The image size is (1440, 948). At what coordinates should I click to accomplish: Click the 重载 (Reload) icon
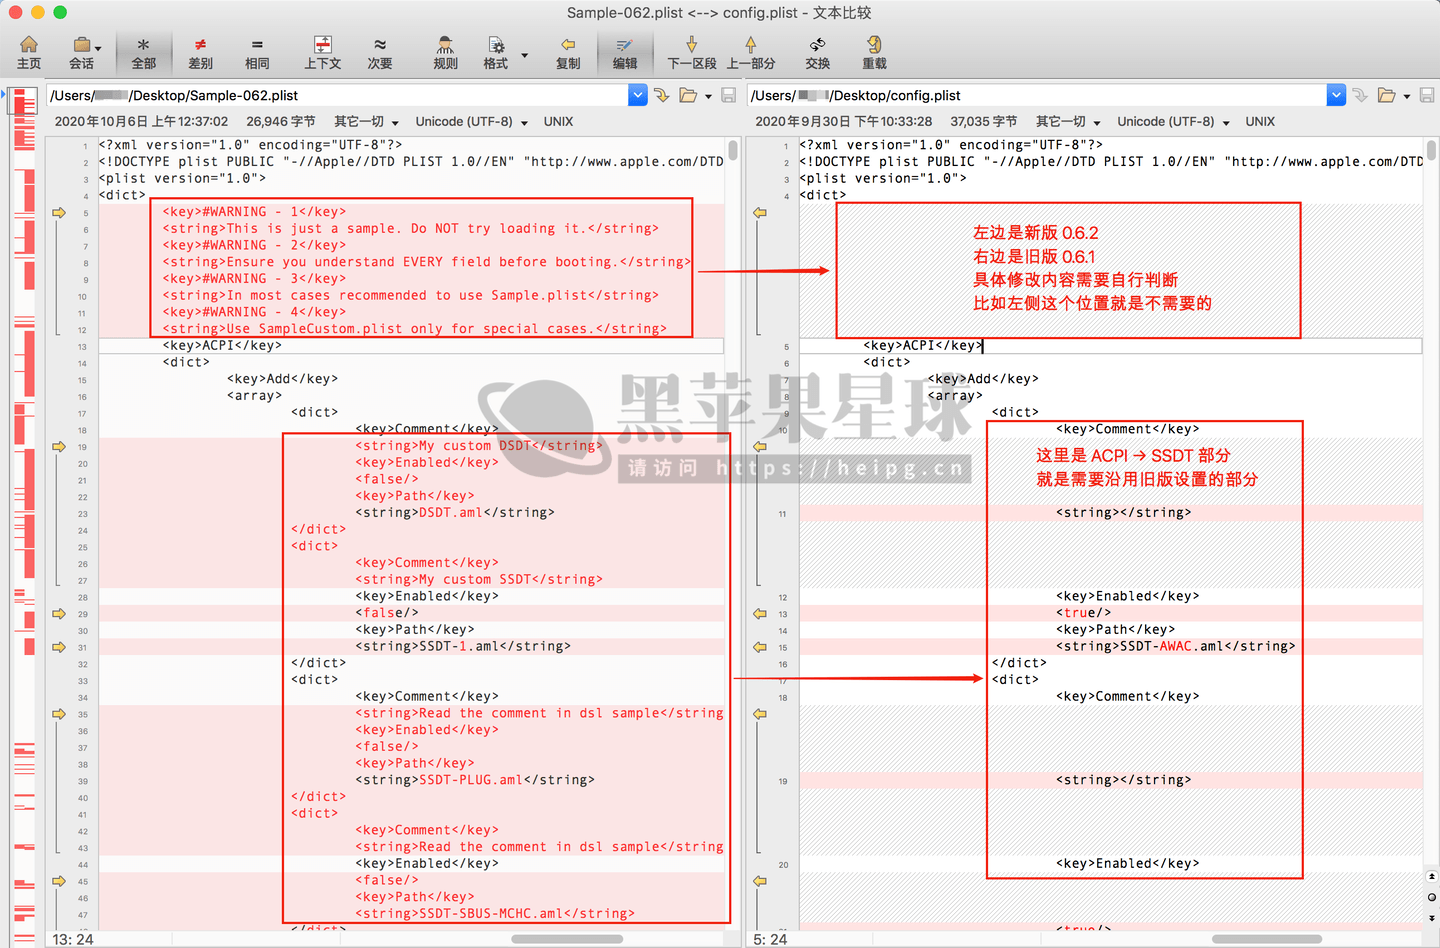874,52
